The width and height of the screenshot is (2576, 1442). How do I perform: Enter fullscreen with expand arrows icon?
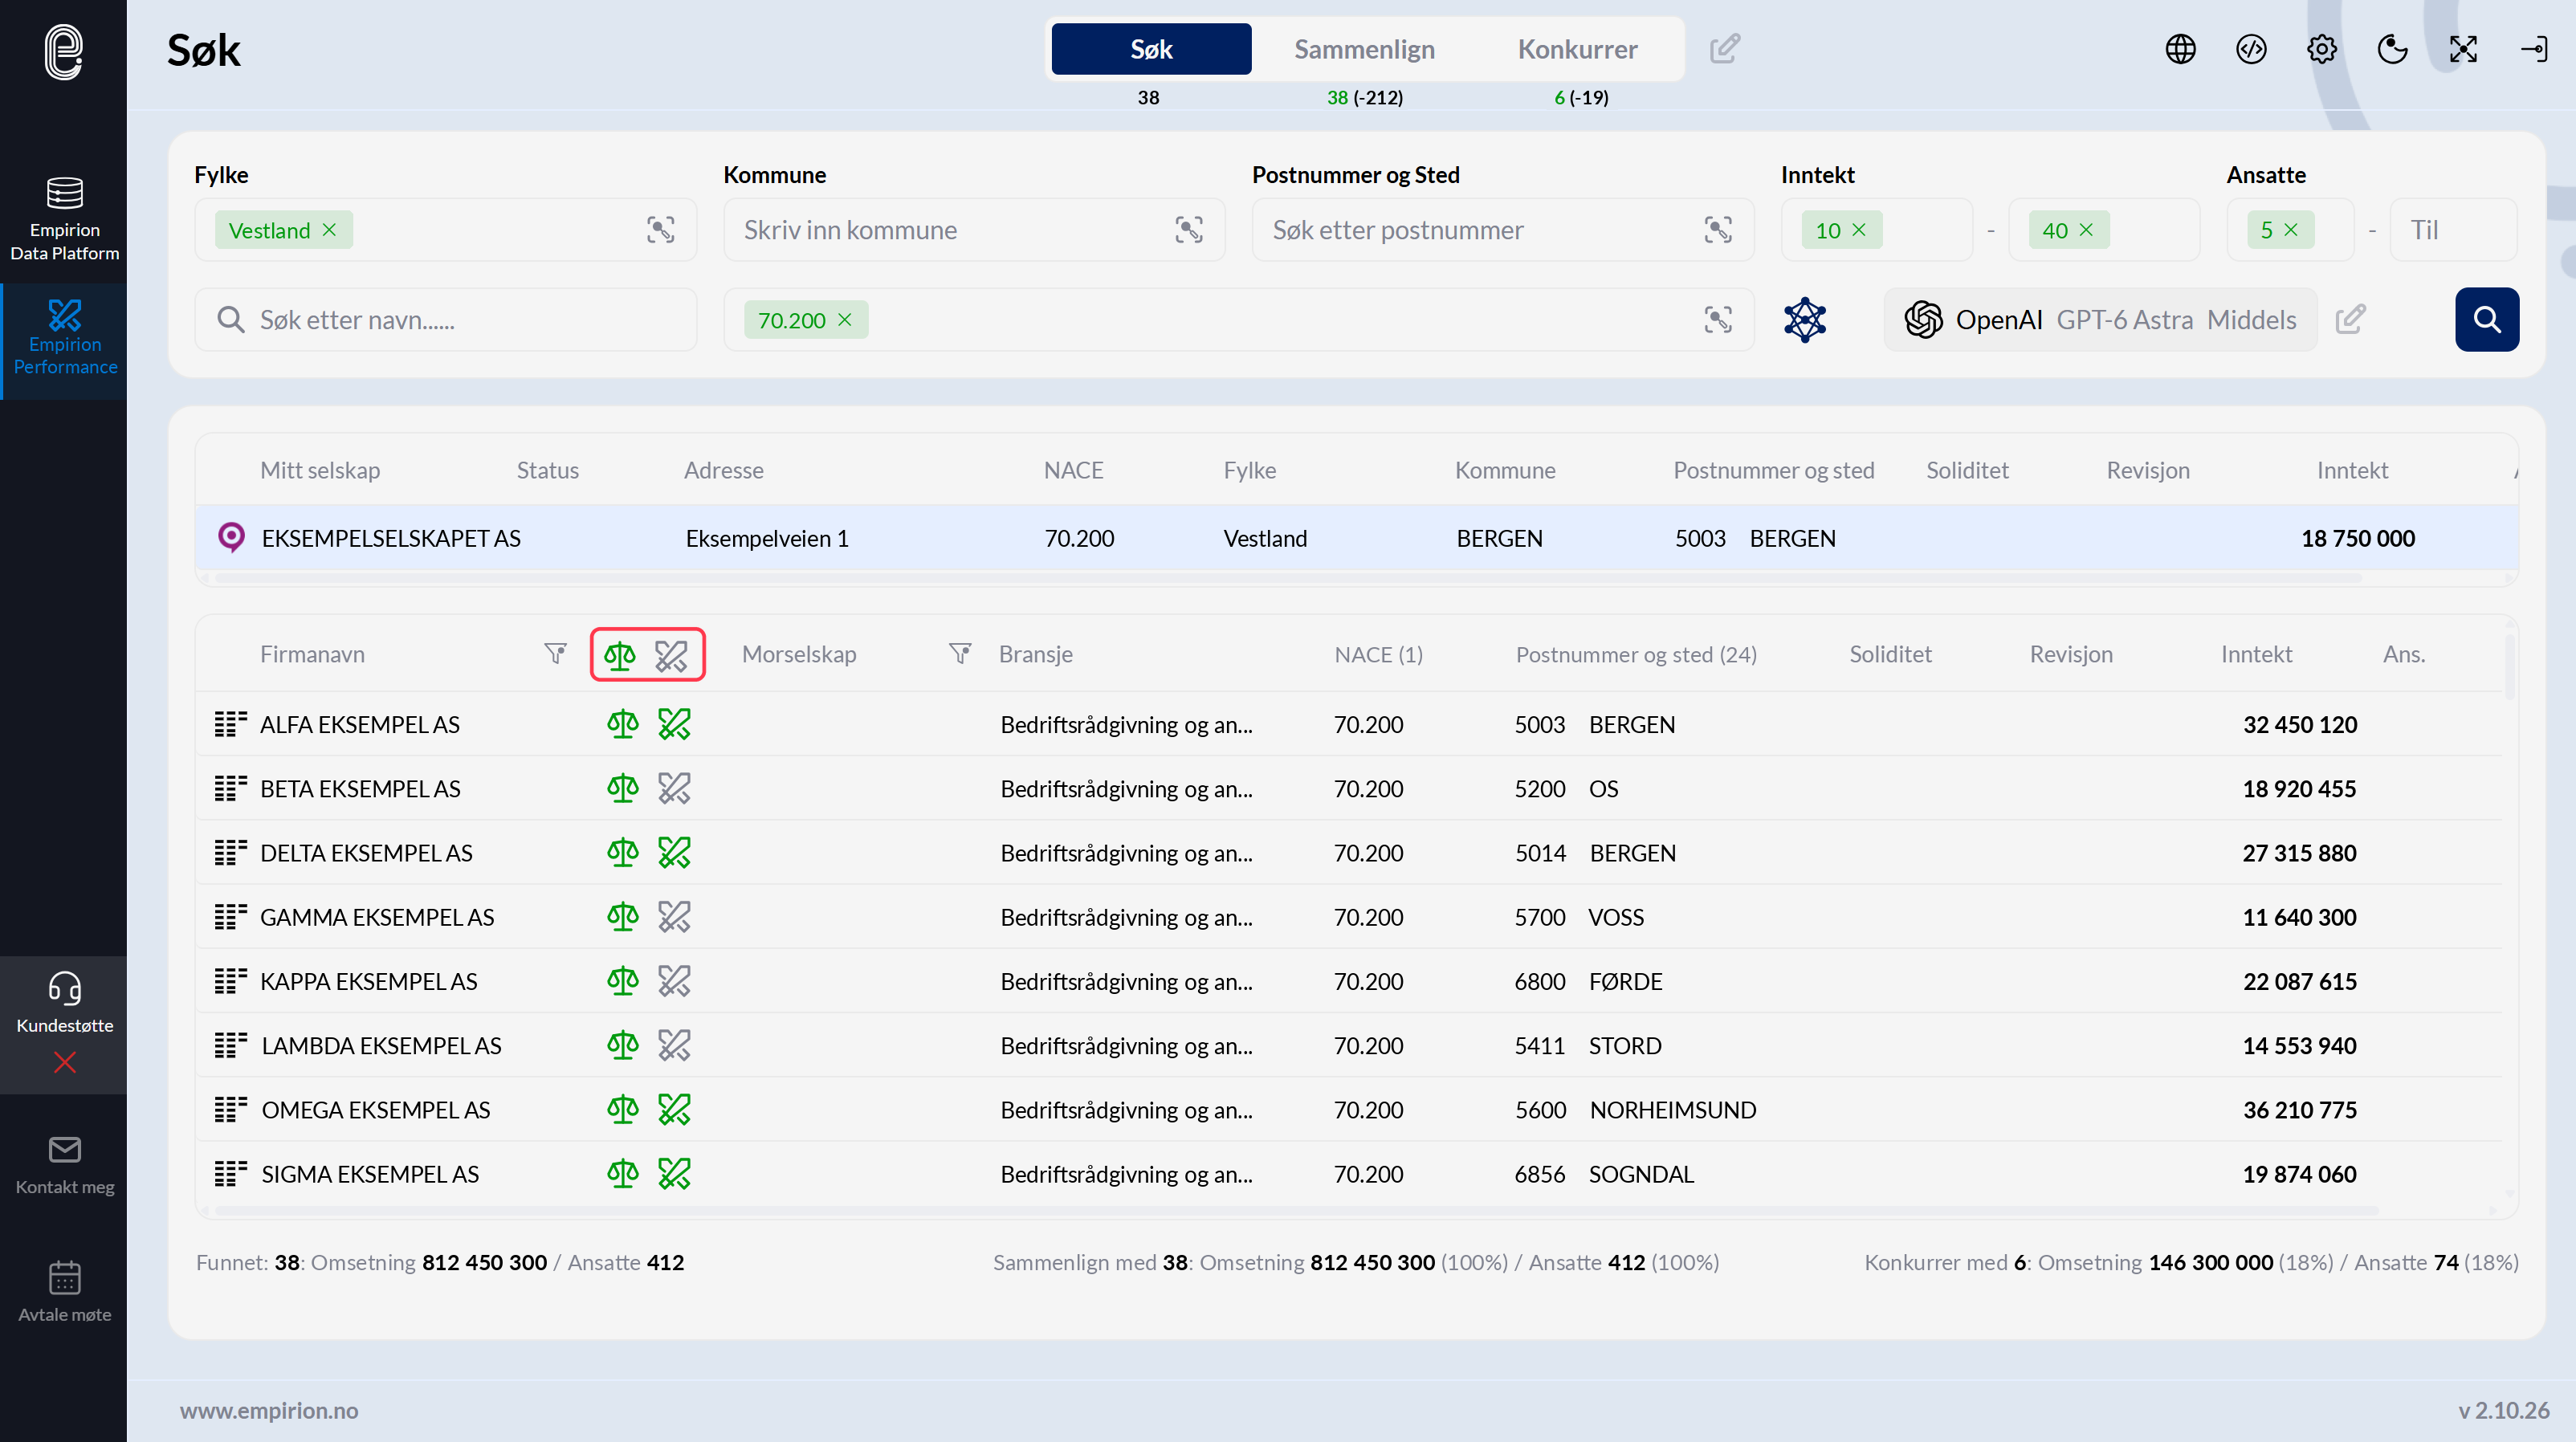pyautogui.click(x=2463, y=49)
